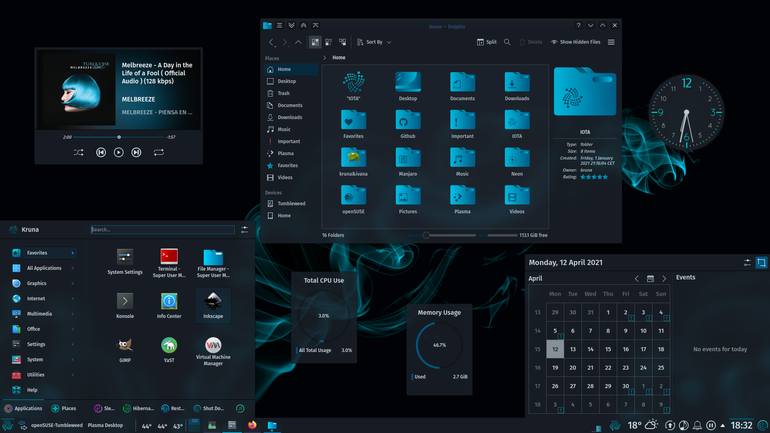Open the Github folder
This screenshot has height=433, width=770.
[x=408, y=124]
